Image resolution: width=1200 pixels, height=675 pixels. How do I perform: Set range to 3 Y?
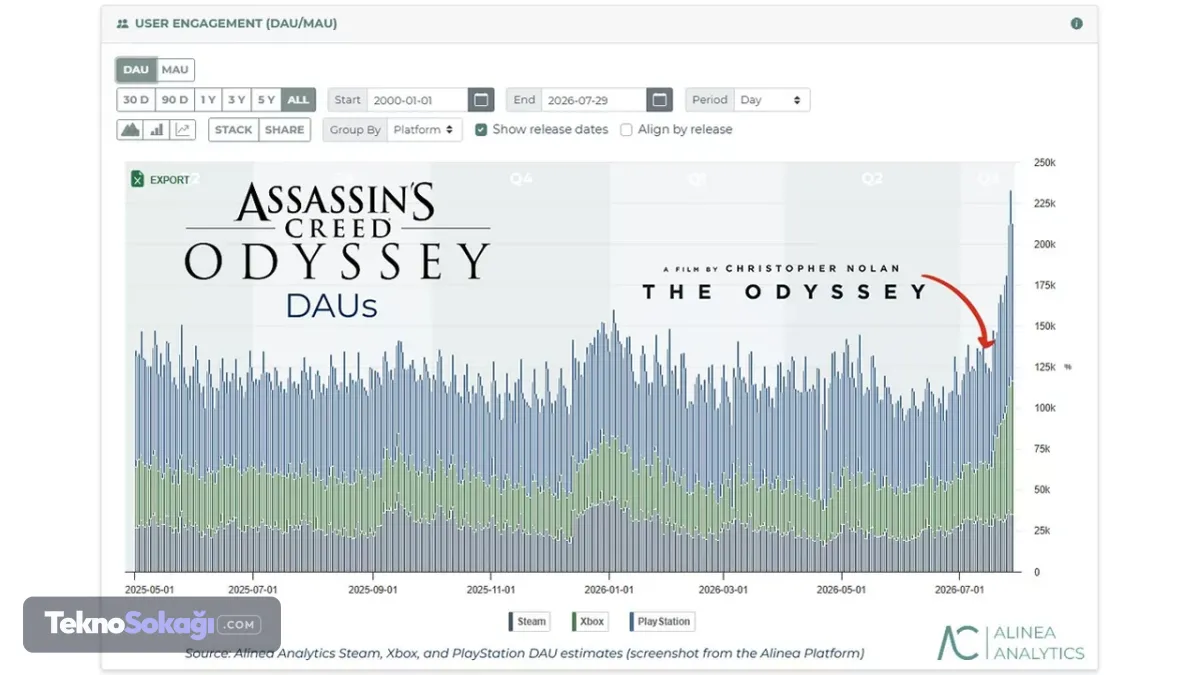point(236,100)
